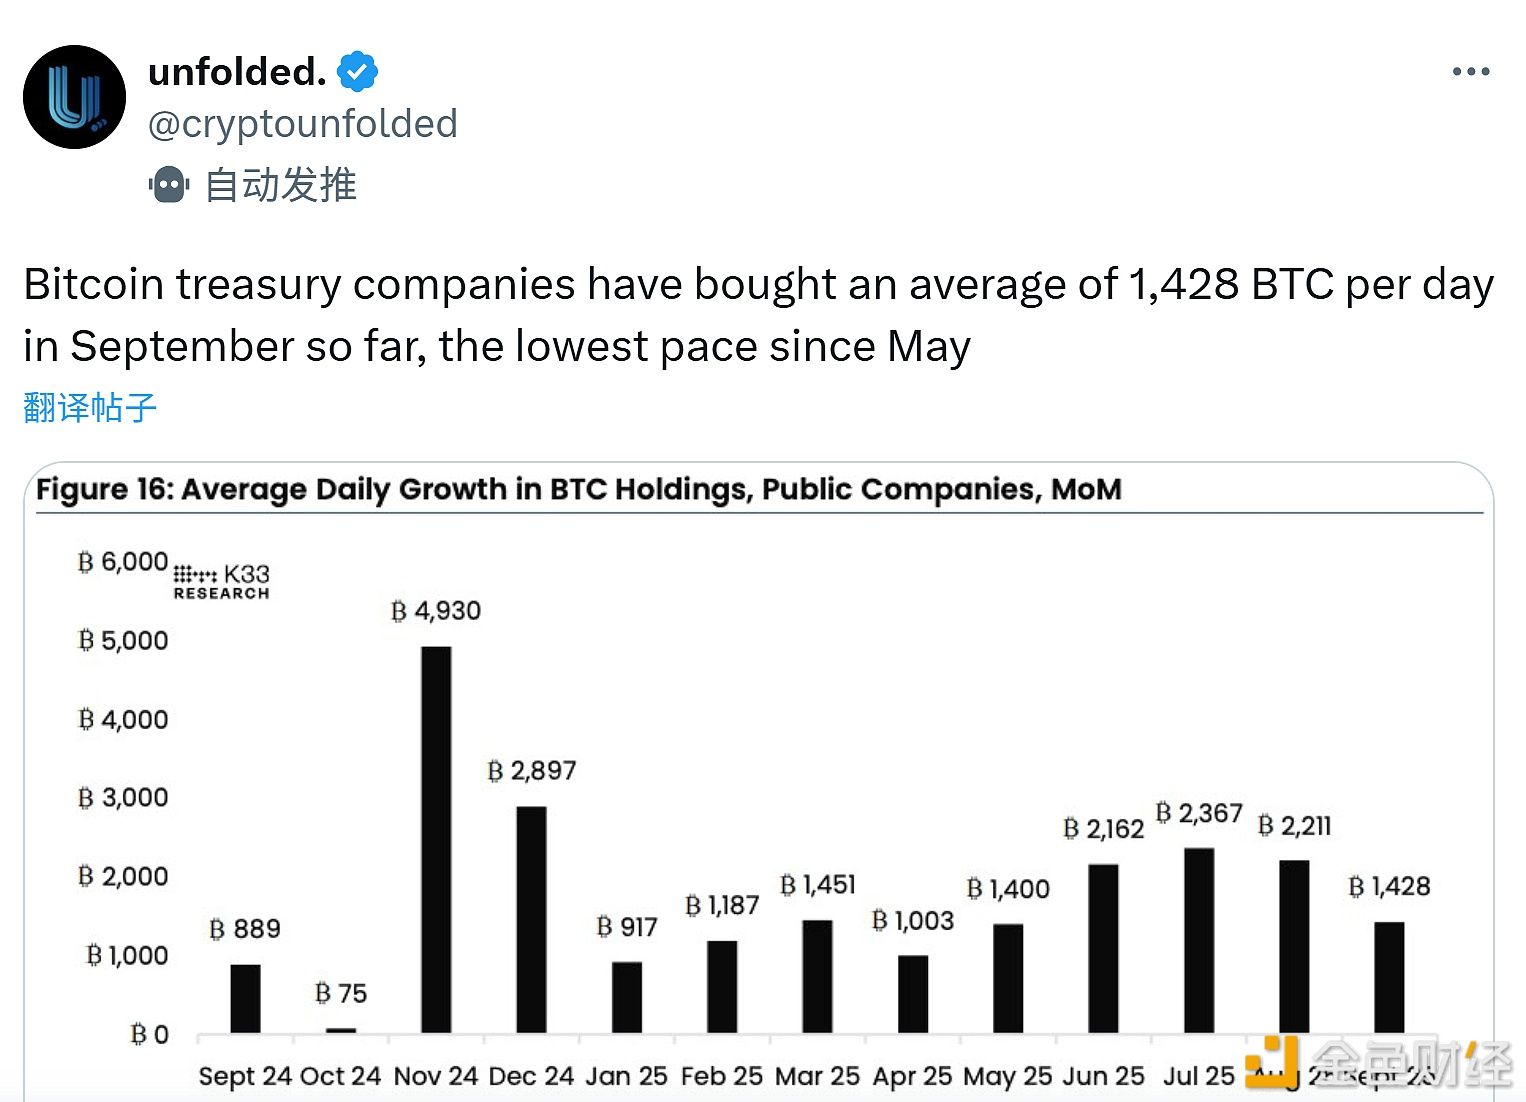Click the 自动发推 automated label
The height and width of the screenshot is (1102, 1526).
click(281, 185)
